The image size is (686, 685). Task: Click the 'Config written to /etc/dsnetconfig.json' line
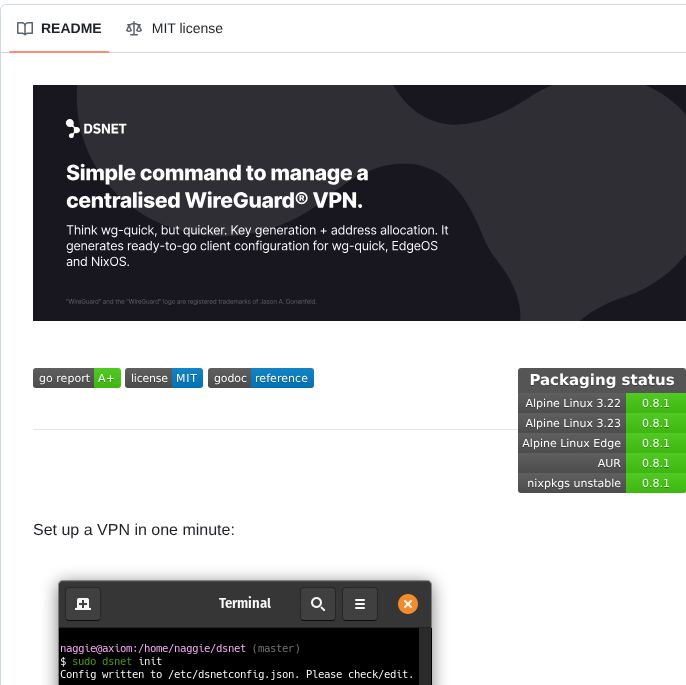click(x=237, y=674)
